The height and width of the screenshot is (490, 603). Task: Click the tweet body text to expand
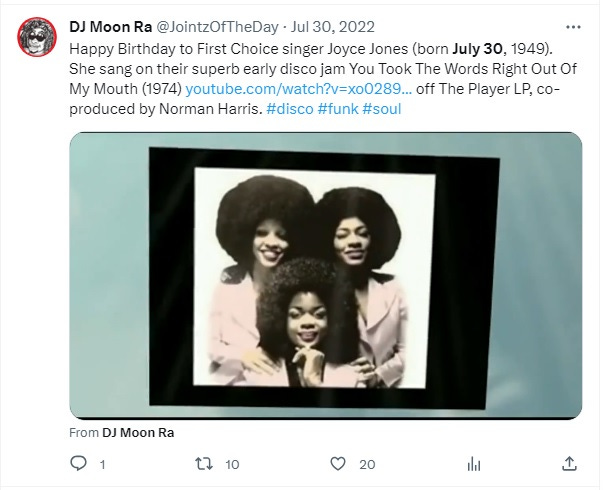(x=323, y=79)
